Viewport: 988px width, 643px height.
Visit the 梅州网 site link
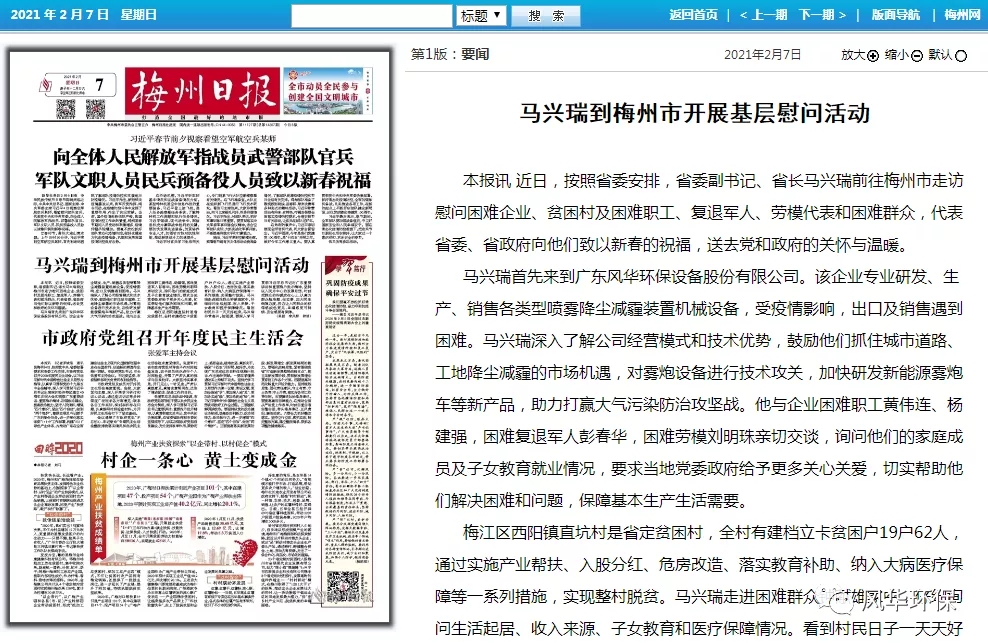click(x=962, y=15)
